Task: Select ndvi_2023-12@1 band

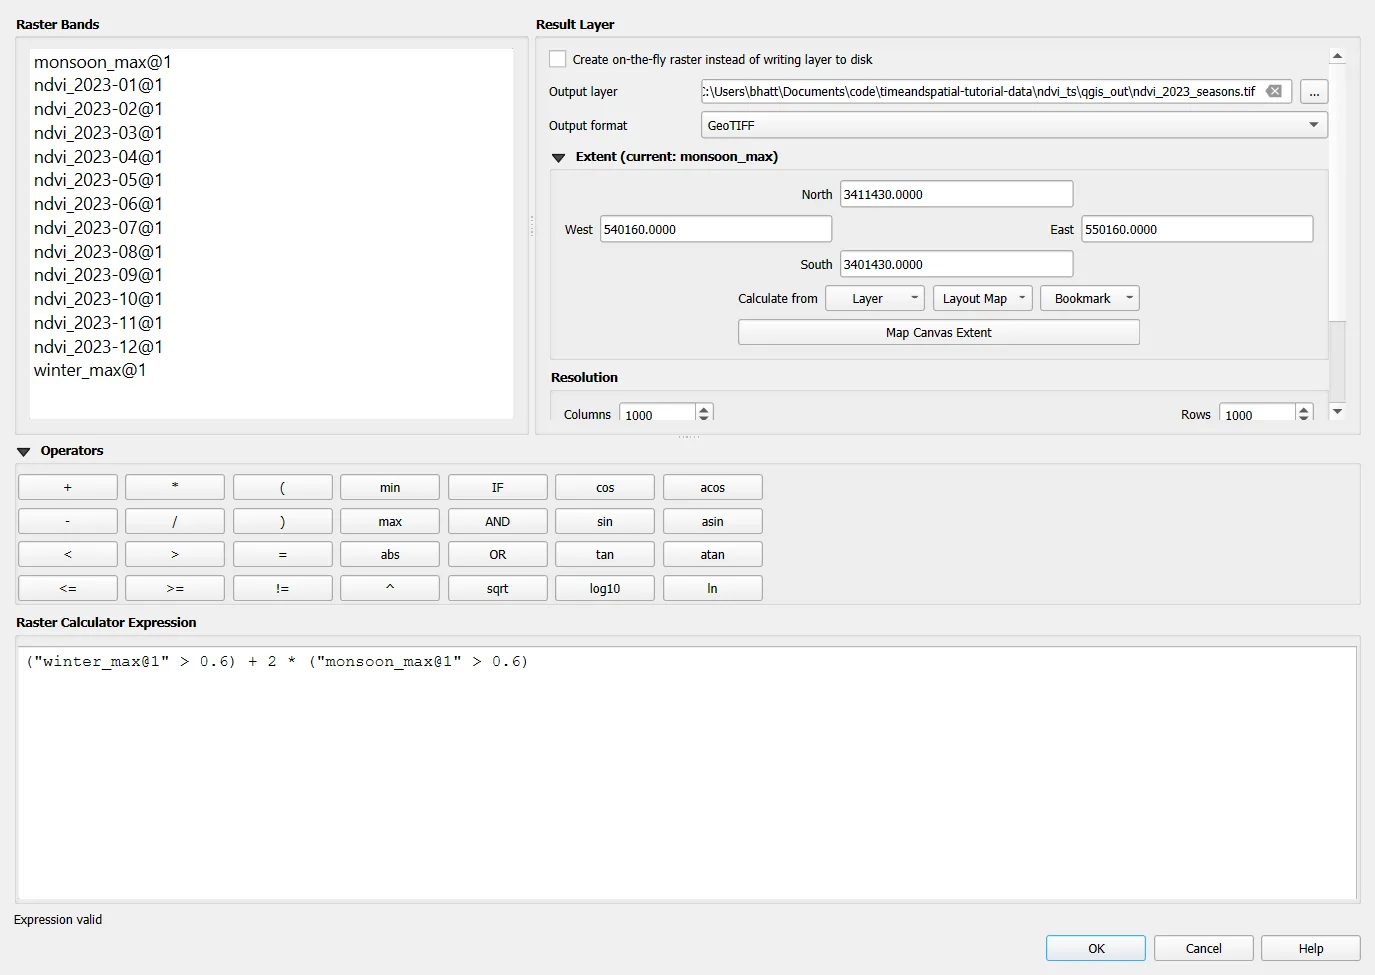Action: [98, 347]
